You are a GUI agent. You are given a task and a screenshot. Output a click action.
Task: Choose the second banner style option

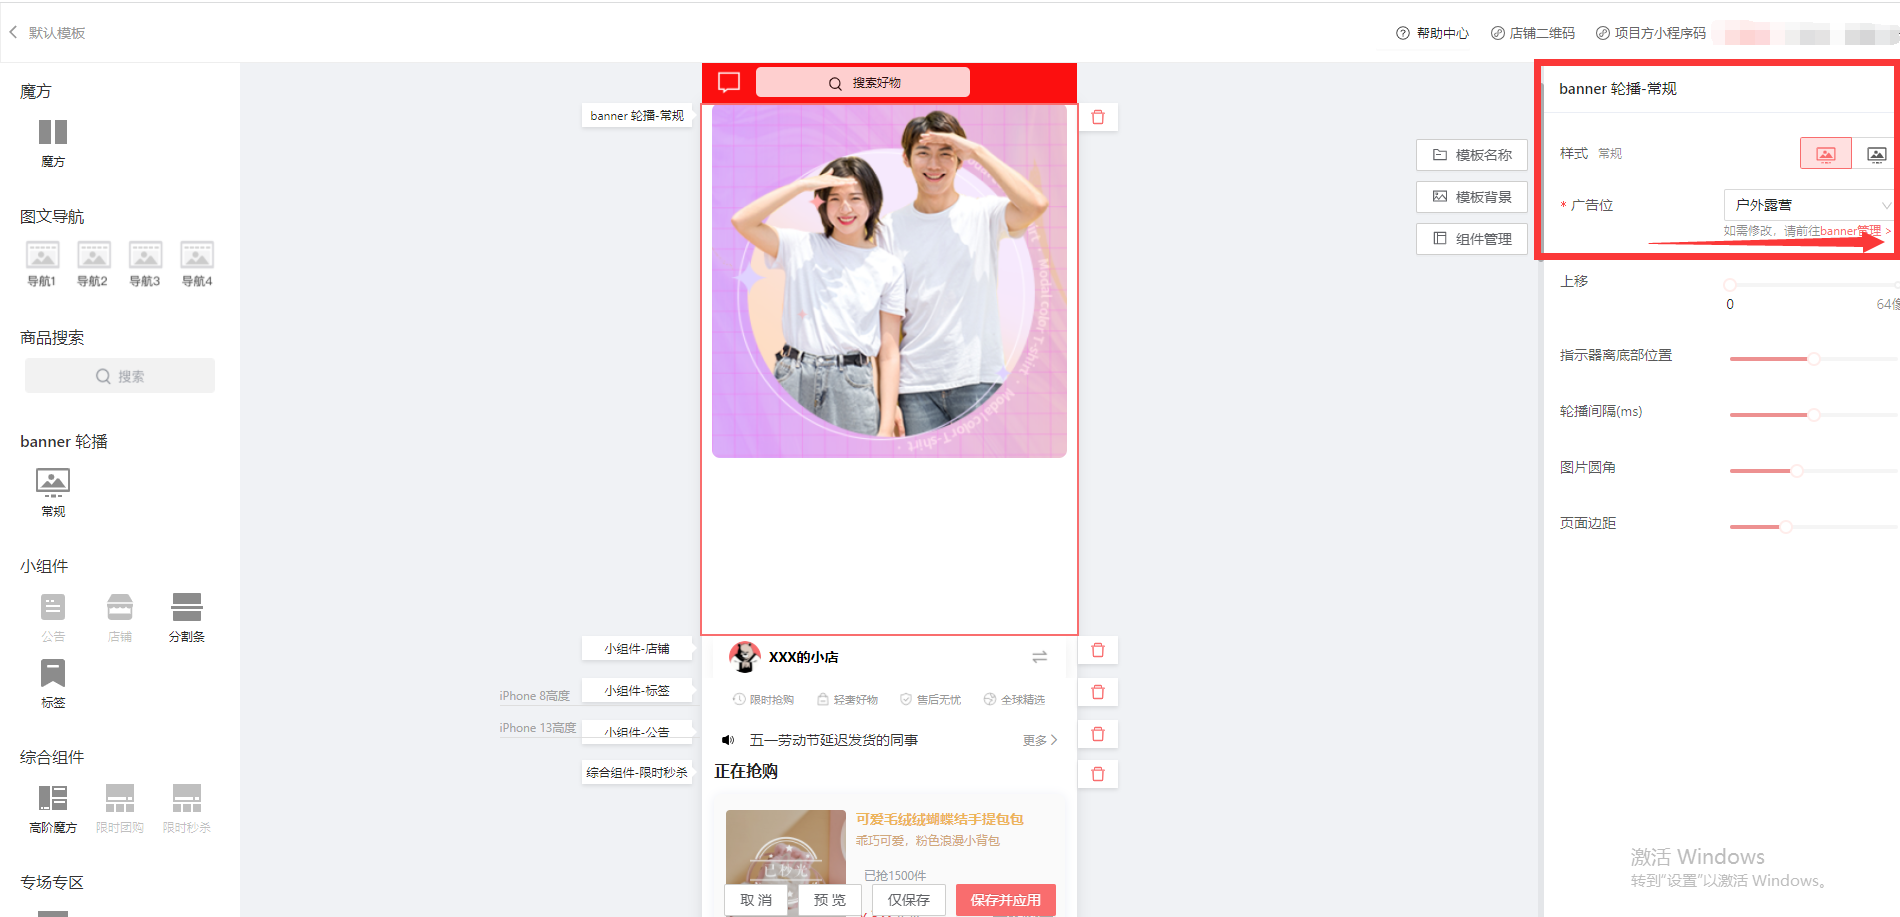click(1876, 154)
